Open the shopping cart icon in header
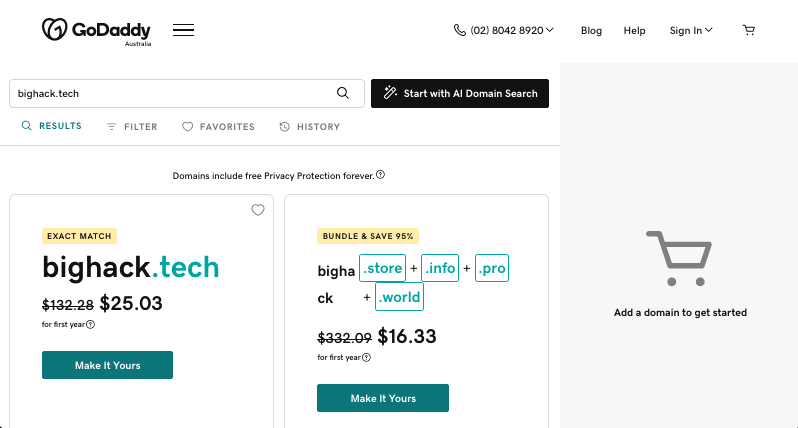The width and height of the screenshot is (798, 428). click(748, 30)
